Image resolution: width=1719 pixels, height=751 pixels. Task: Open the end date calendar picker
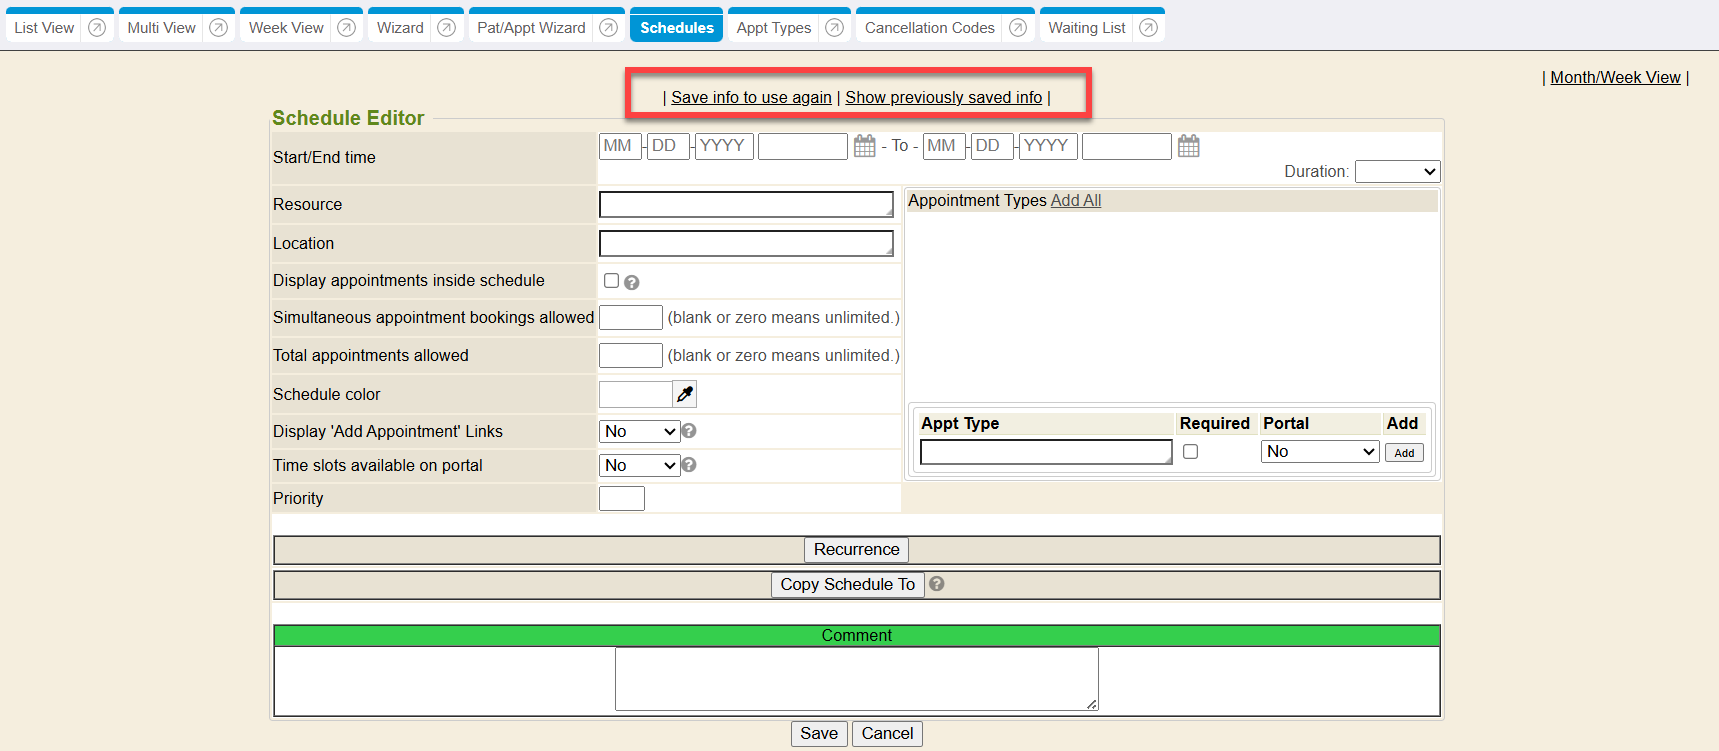click(x=1188, y=146)
